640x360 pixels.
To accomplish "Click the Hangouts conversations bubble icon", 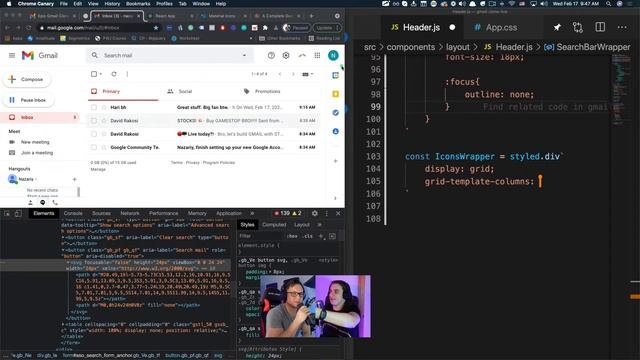I will tap(42, 202).
